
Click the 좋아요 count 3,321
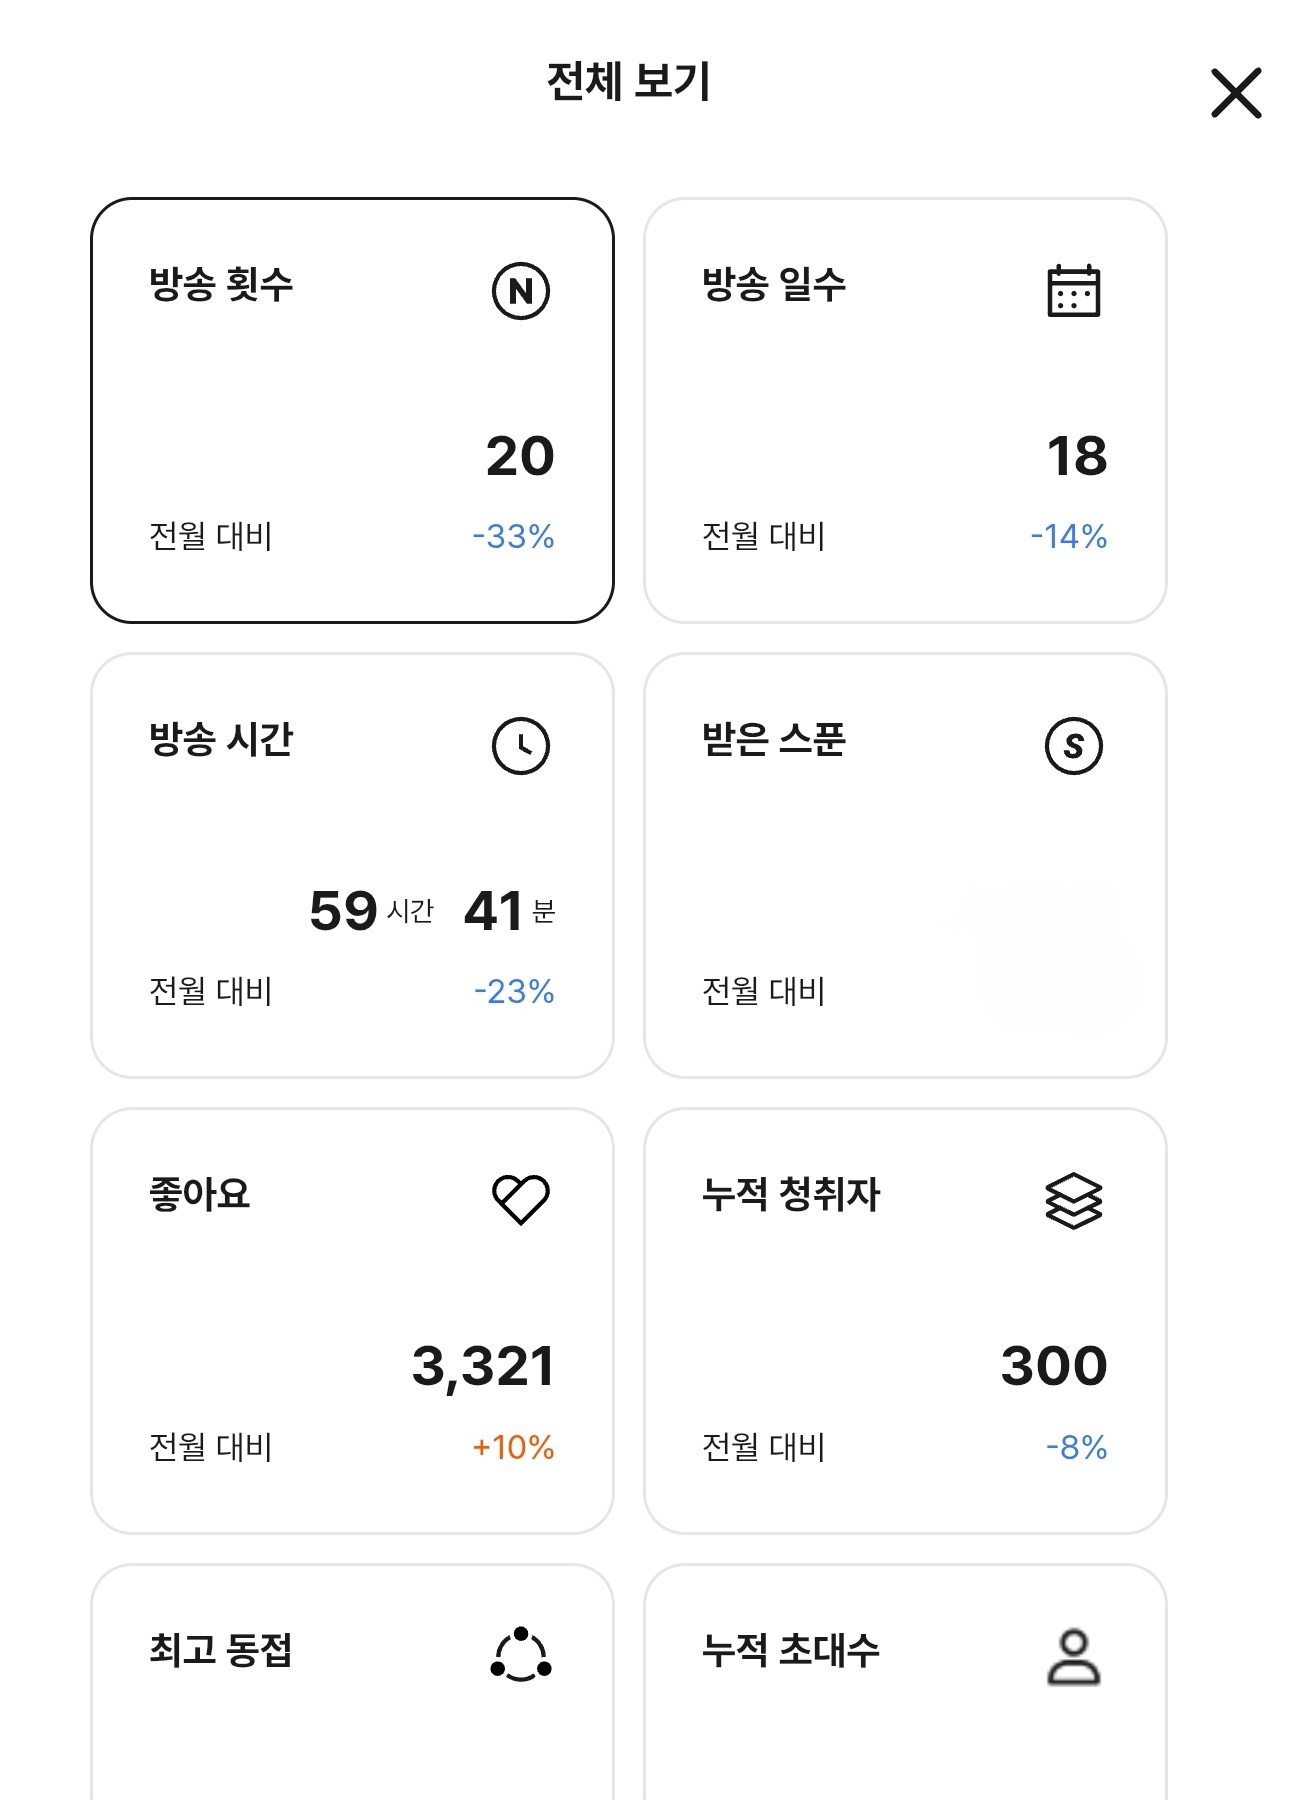click(x=483, y=1367)
